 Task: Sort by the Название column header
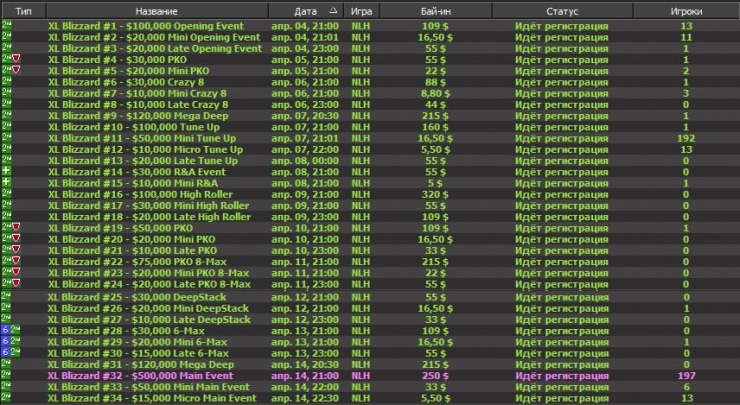click(x=157, y=11)
